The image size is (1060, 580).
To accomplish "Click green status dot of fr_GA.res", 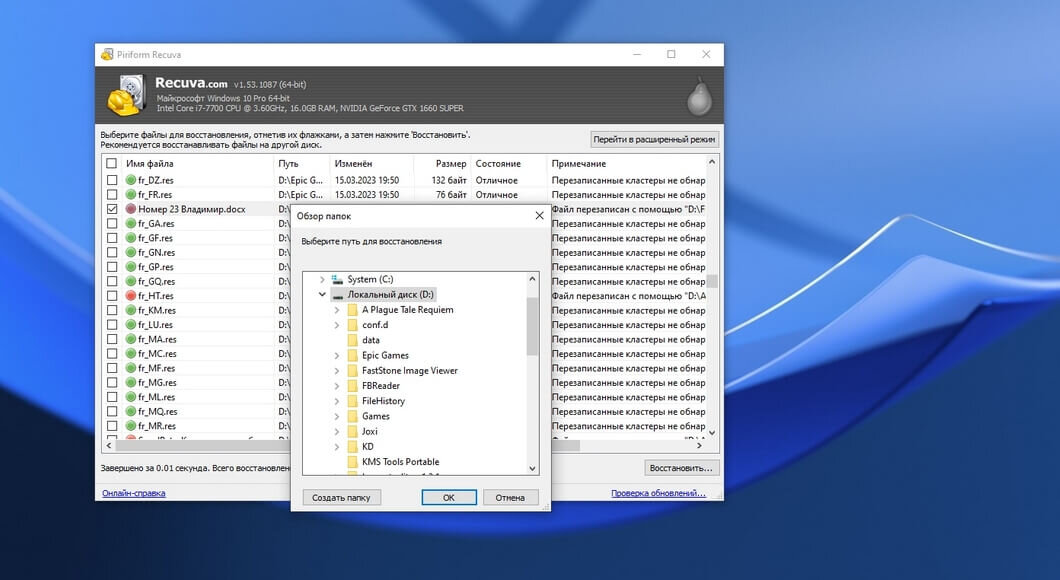I will tap(131, 224).
